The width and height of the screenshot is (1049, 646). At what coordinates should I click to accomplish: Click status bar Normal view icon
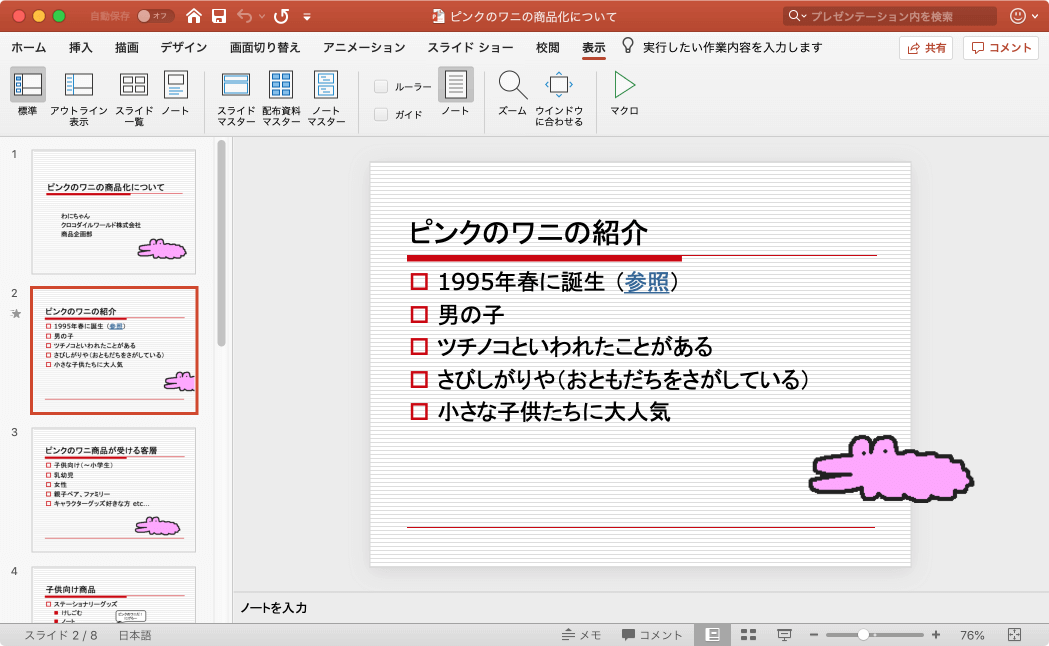click(713, 635)
